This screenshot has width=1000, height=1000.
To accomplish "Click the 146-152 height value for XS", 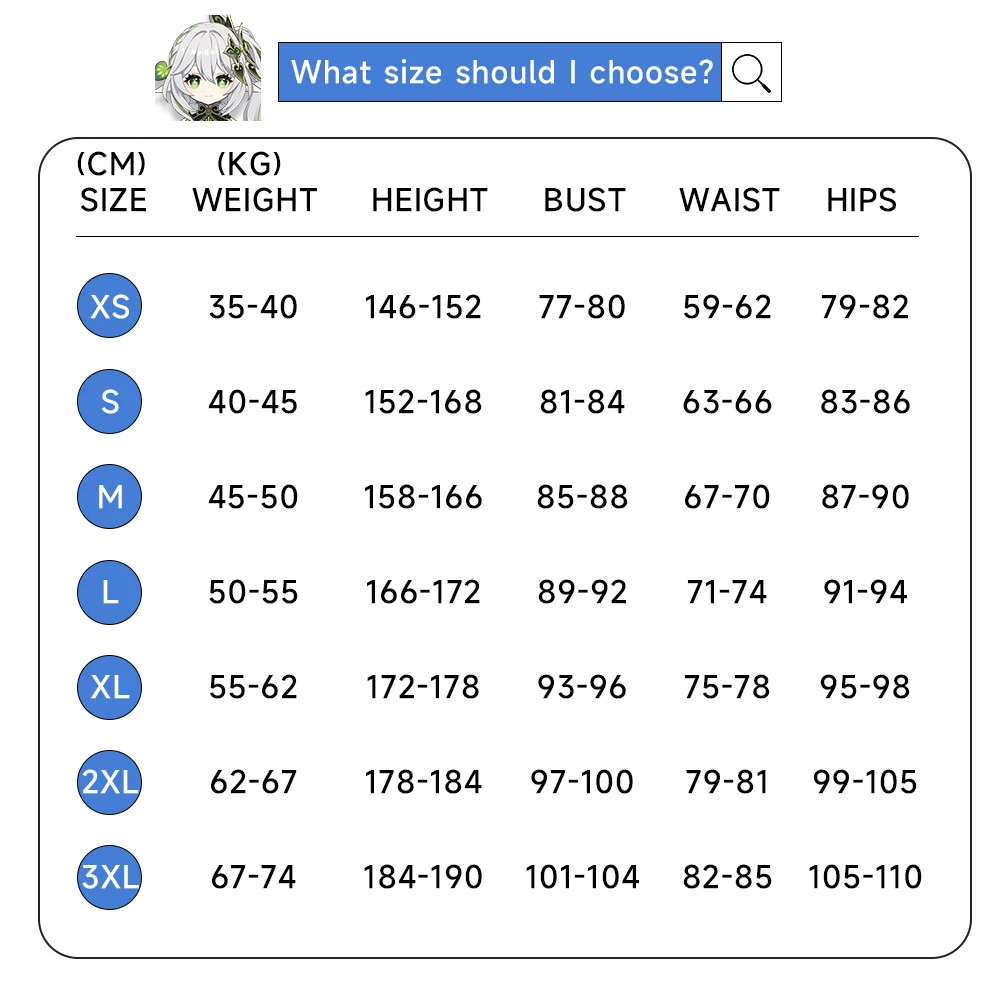I will (x=423, y=307).
